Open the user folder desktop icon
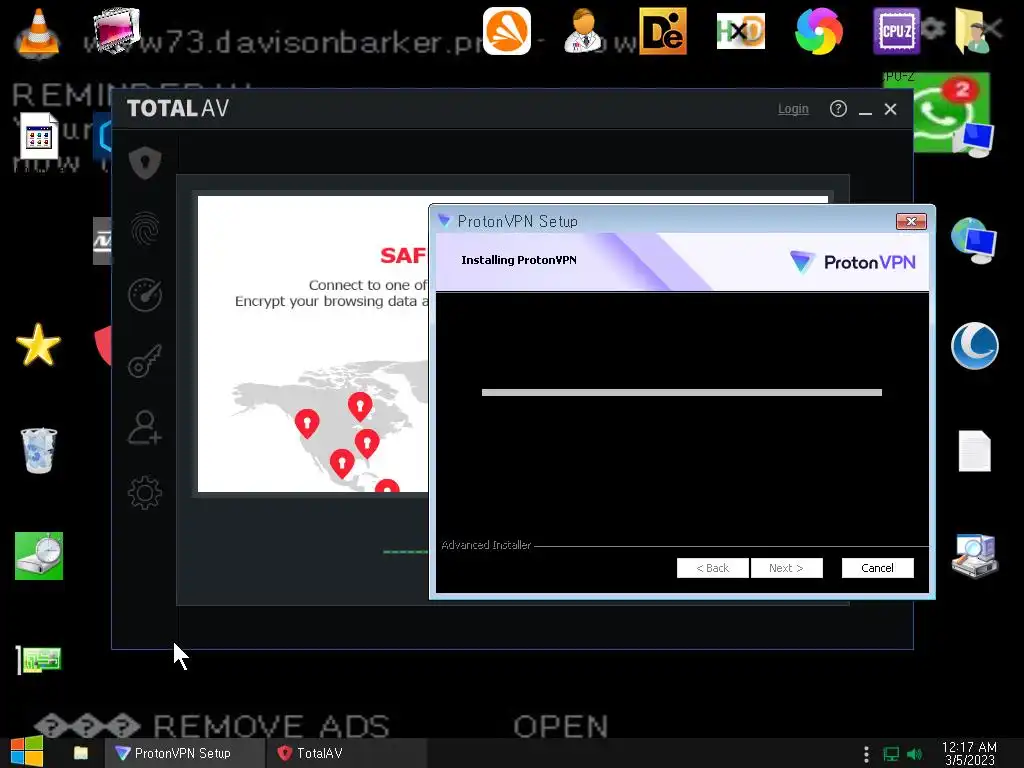 coord(973,31)
